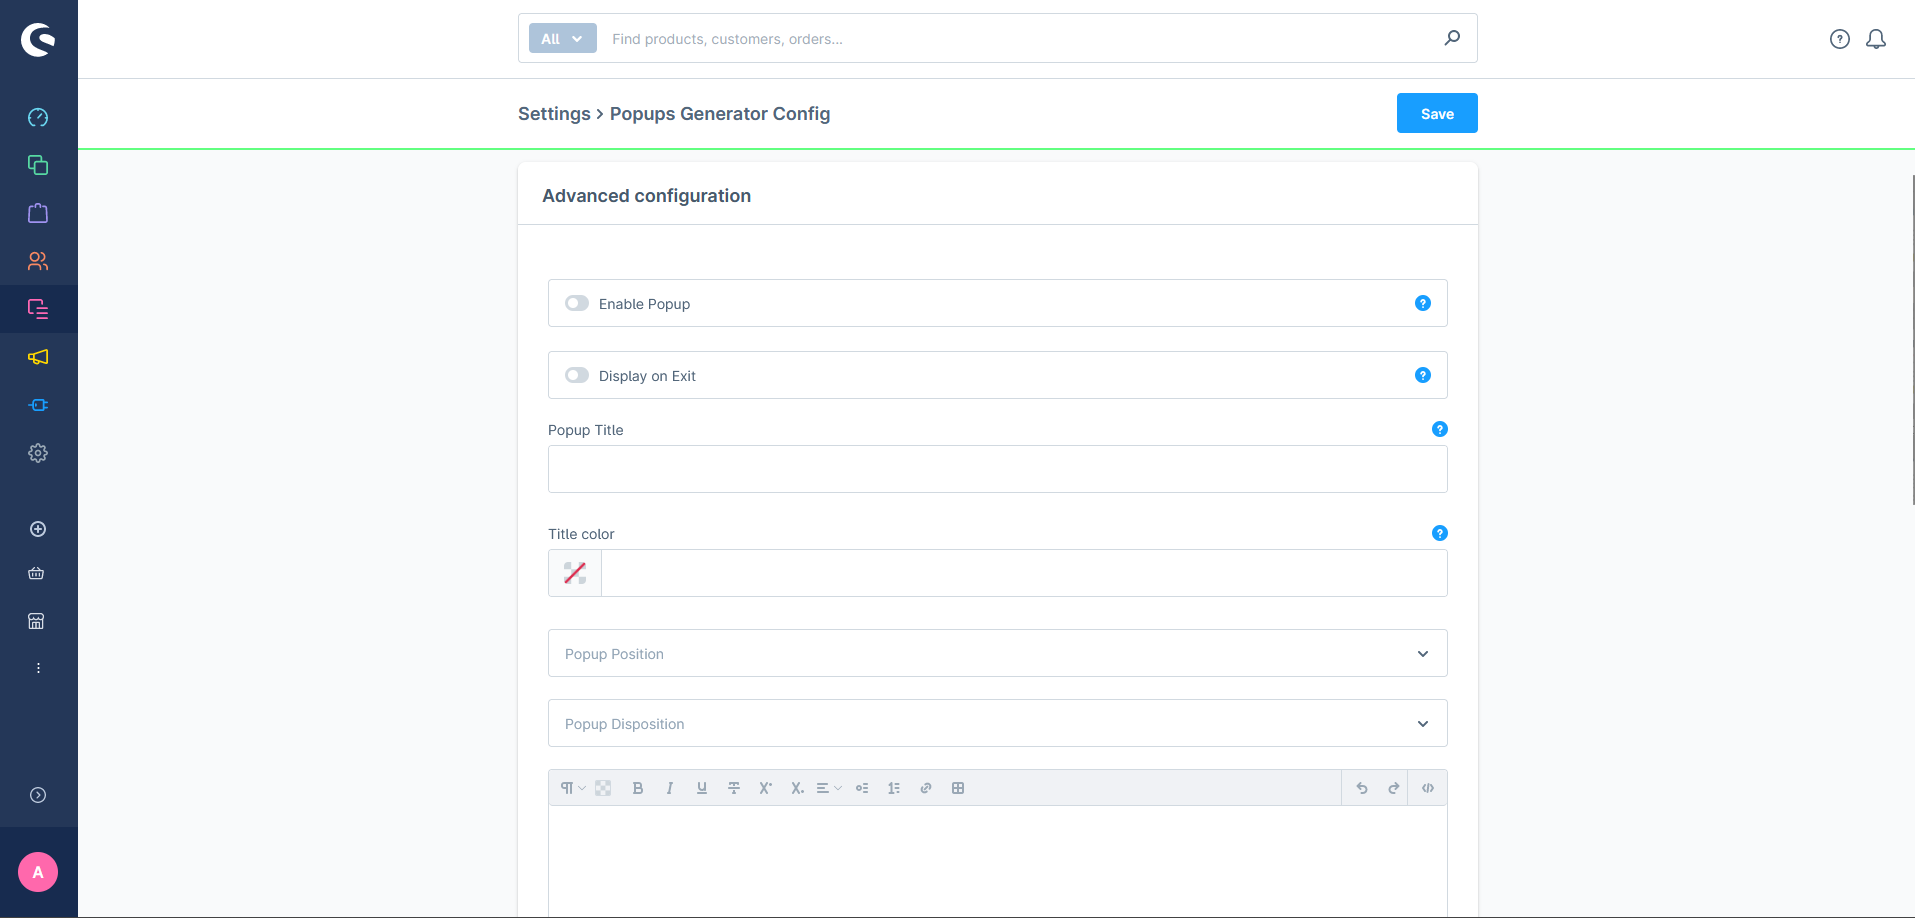This screenshot has width=1915, height=918.
Task: Show help for Title color
Action: pos(1440,533)
